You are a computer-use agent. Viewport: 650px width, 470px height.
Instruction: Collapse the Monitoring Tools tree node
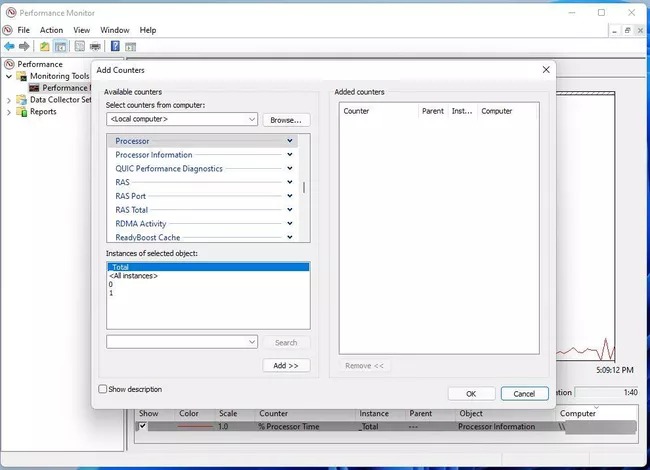pos(9,76)
